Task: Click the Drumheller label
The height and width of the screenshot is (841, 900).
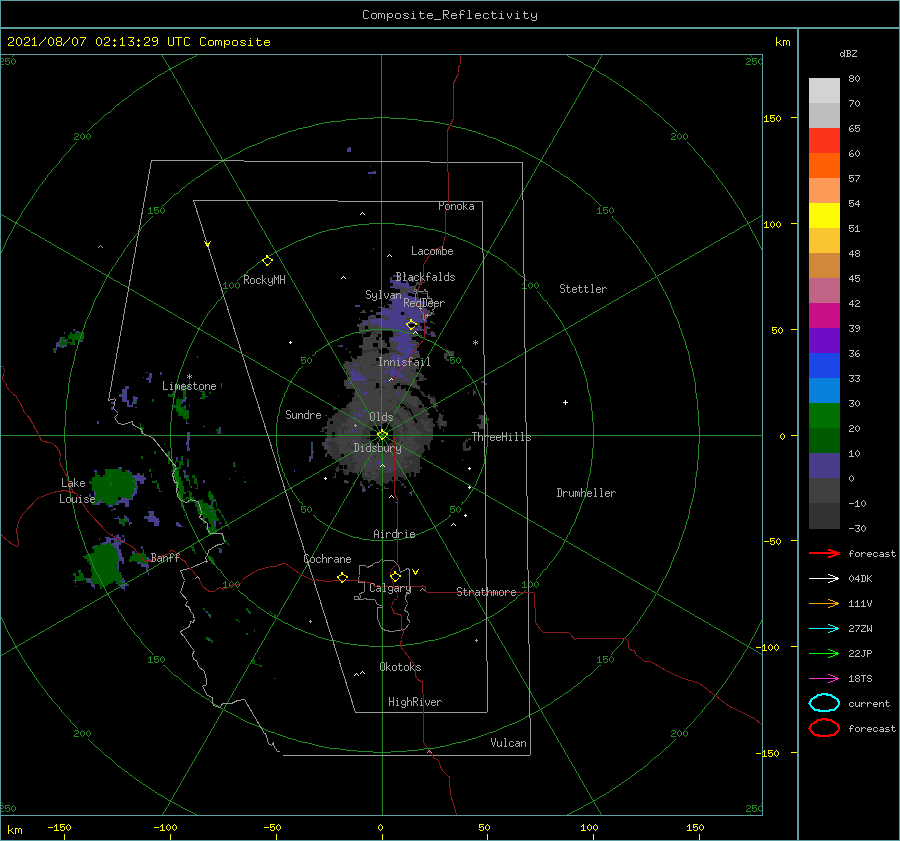Action: coord(586,493)
